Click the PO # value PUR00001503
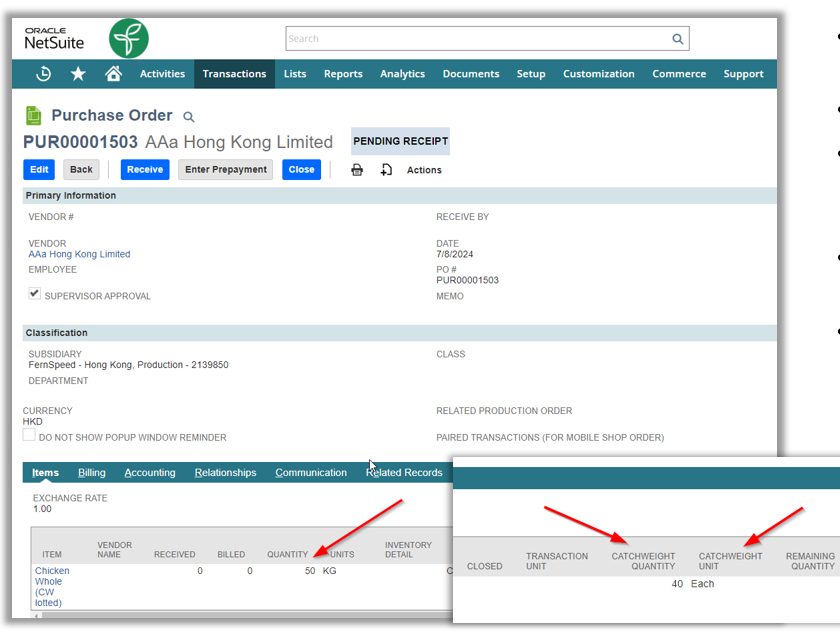The width and height of the screenshot is (840, 637). 467,280
